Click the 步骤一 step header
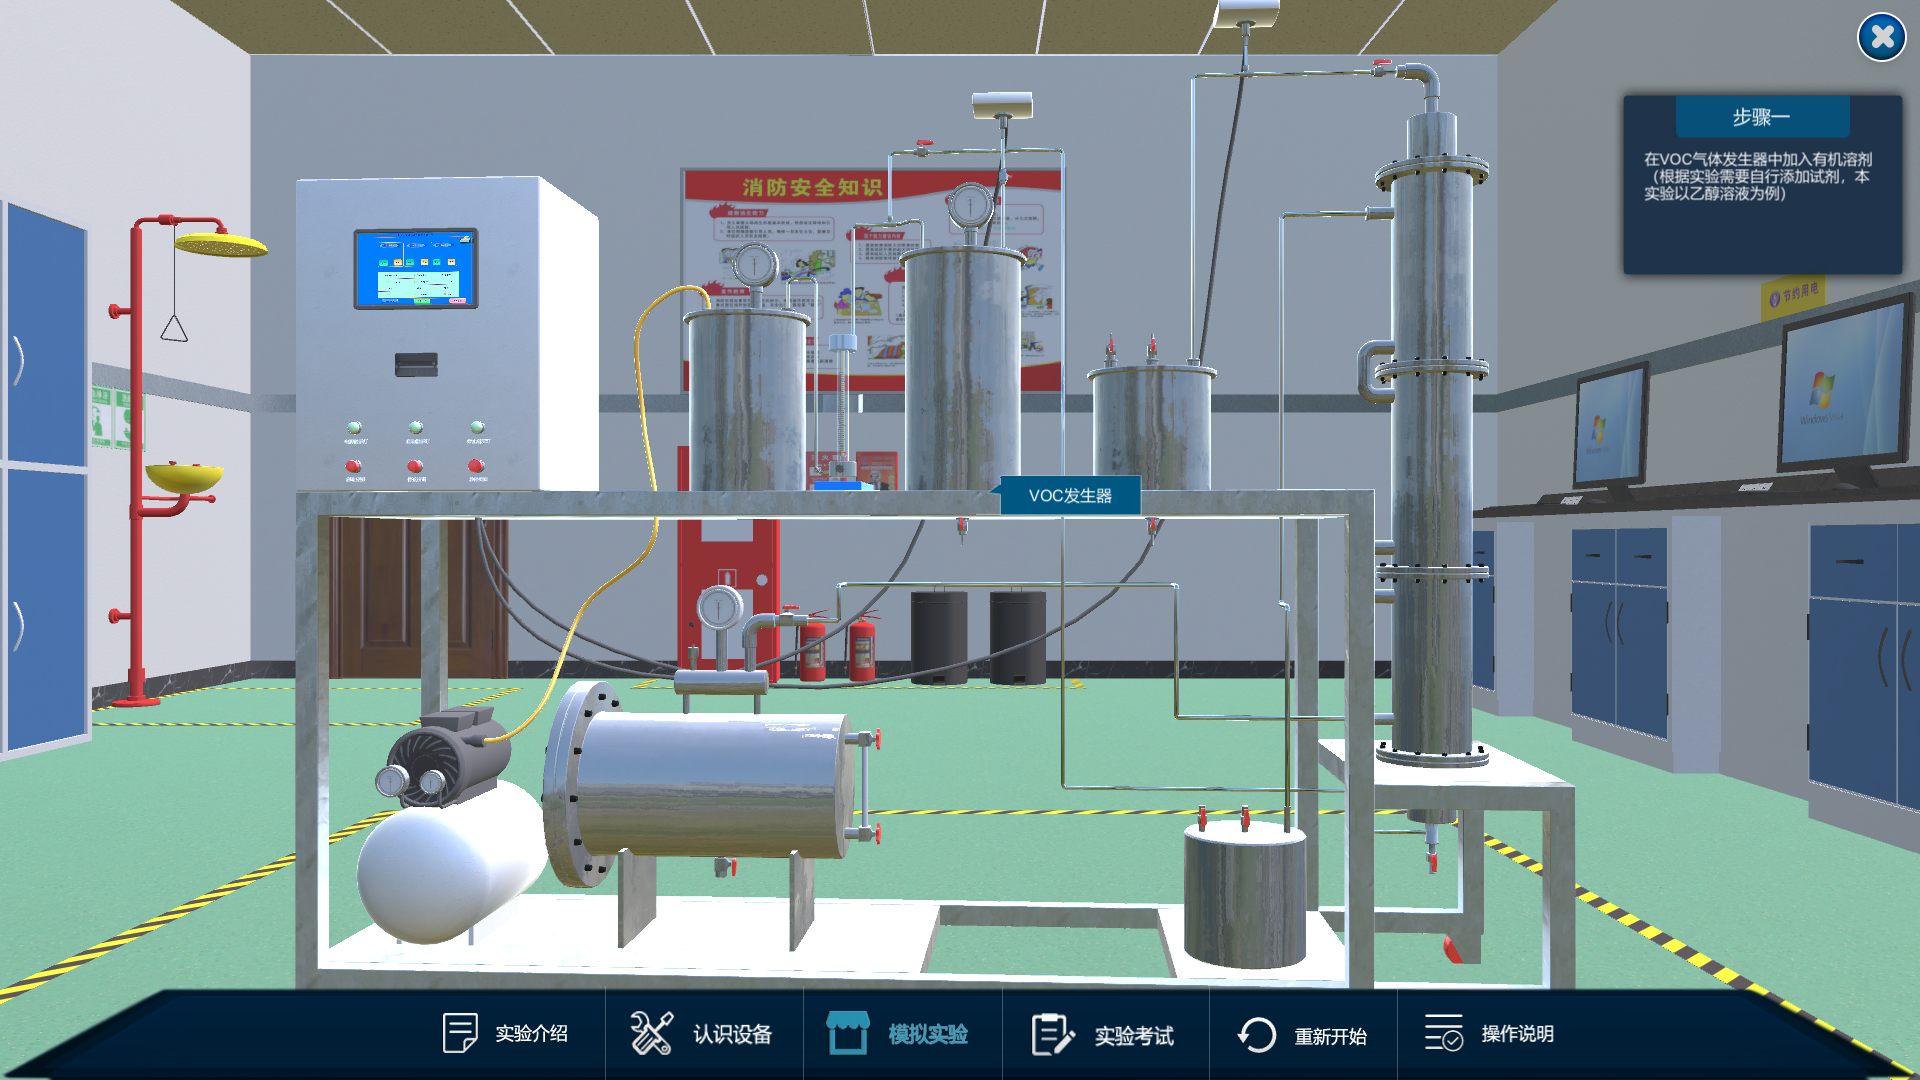This screenshot has height=1080, width=1920. [1761, 117]
